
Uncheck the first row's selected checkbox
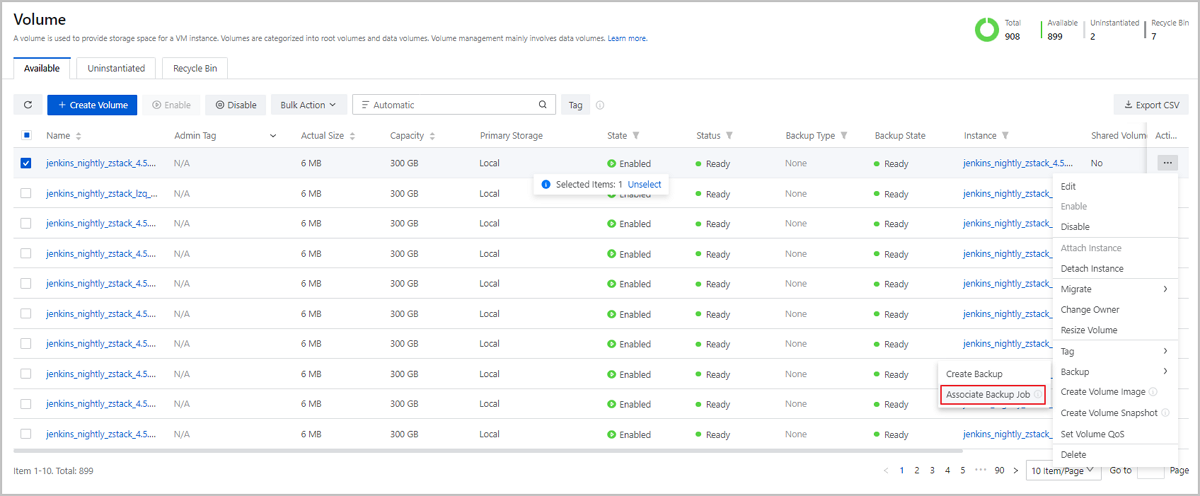[x=26, y=163]
